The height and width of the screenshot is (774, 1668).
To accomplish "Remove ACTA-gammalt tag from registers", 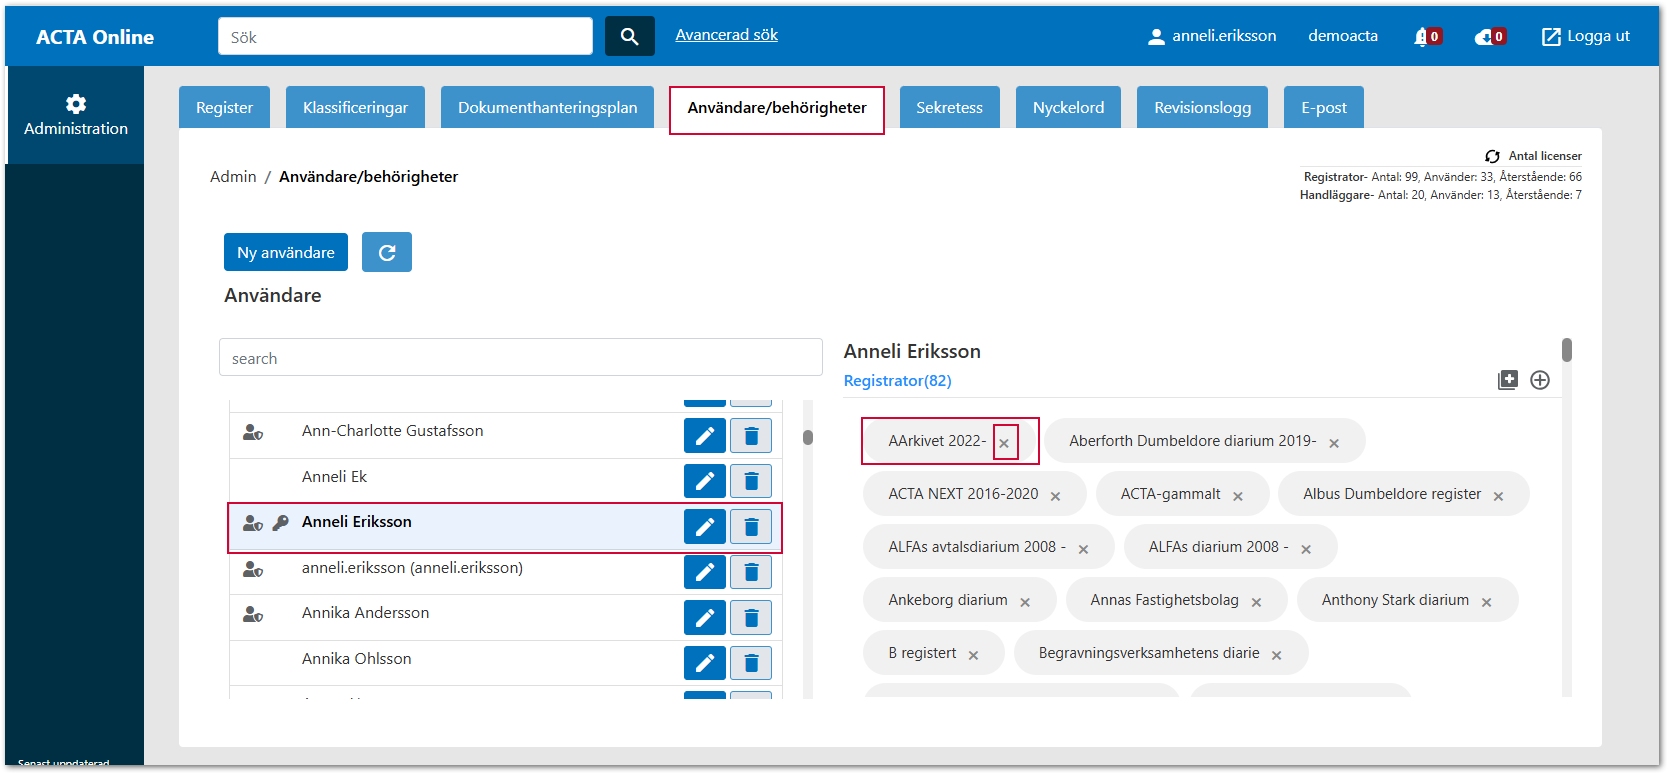I will click(x=1238, y=496).
